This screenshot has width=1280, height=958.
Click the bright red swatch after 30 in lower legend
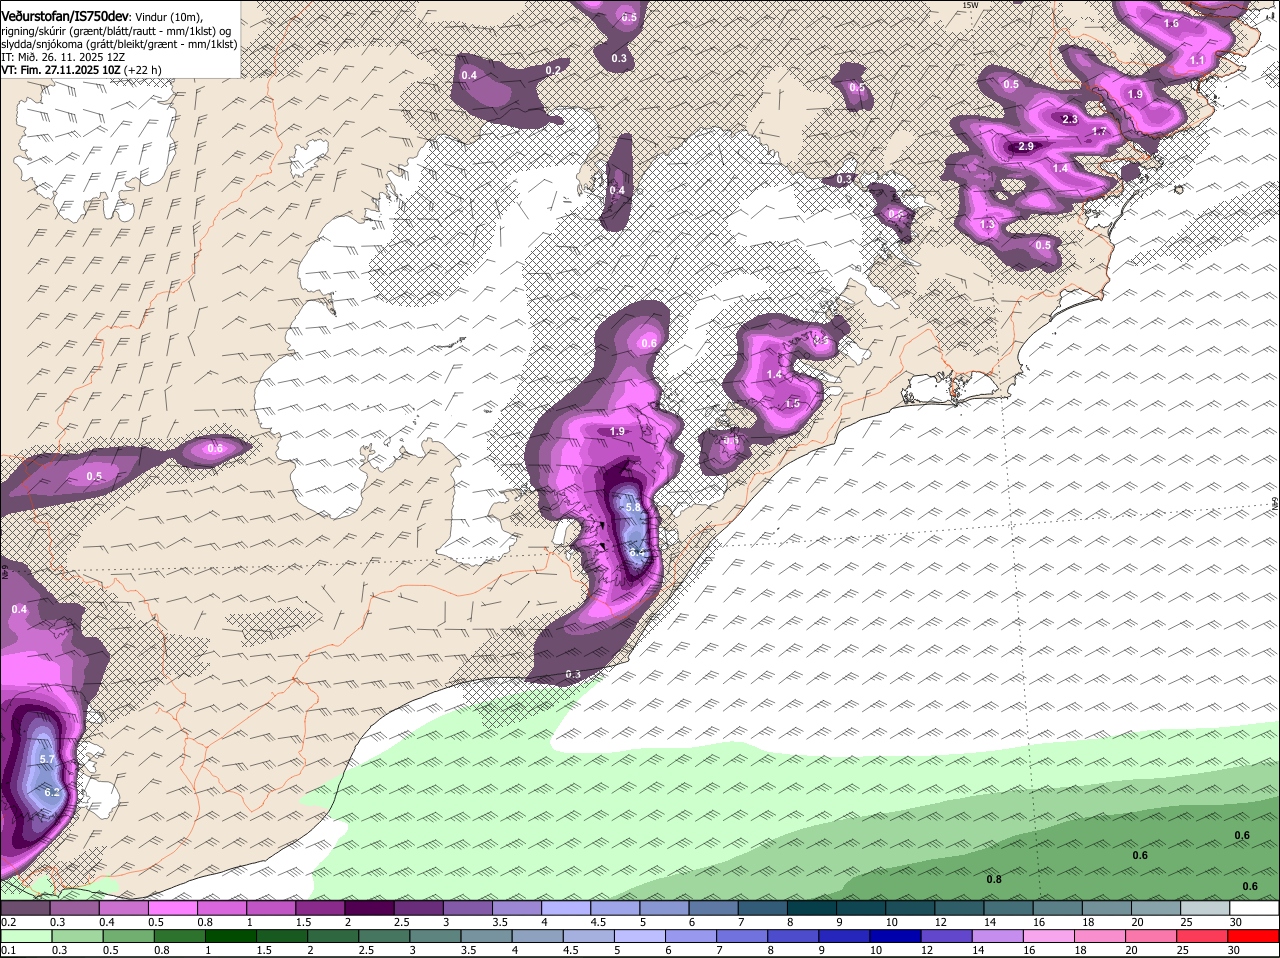1254,936
